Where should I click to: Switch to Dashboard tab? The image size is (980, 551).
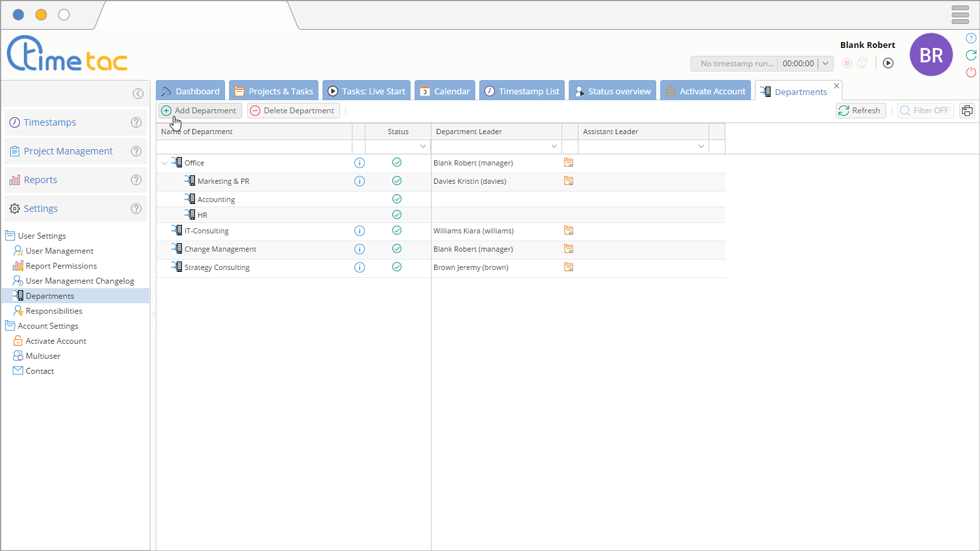(x=191, y=91)
